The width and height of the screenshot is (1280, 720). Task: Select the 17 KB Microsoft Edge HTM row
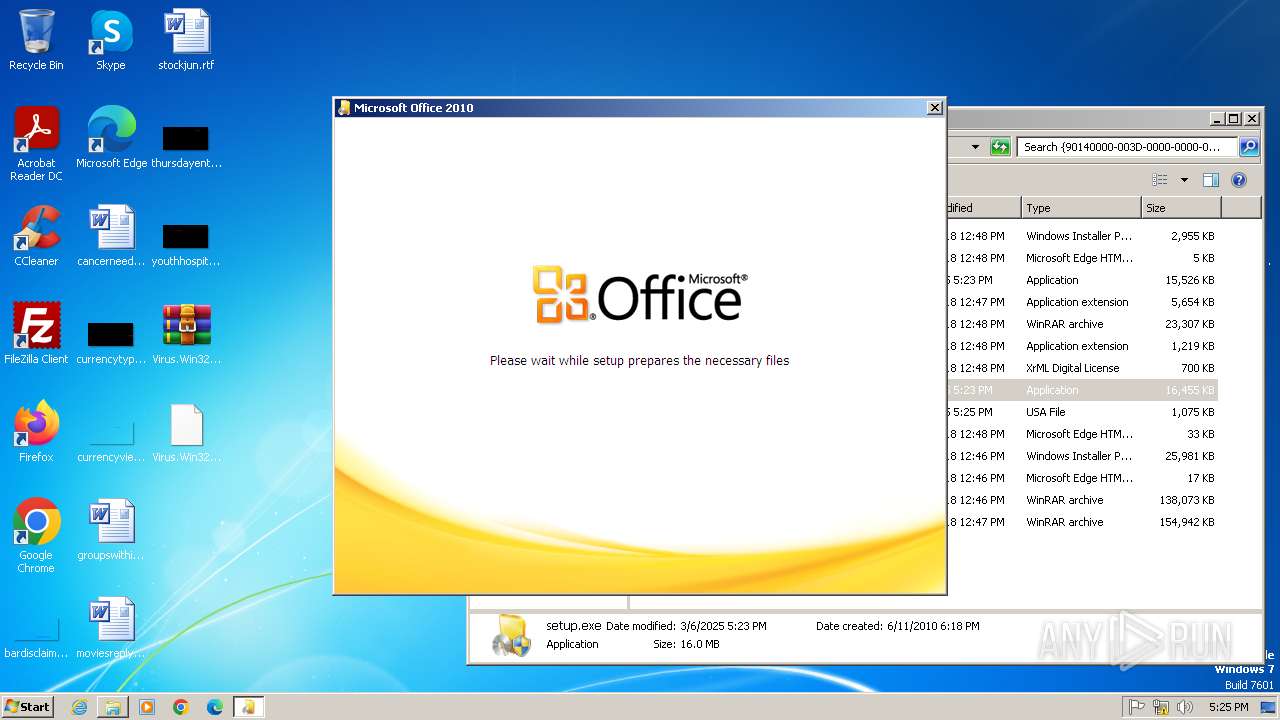[1081, 478]
